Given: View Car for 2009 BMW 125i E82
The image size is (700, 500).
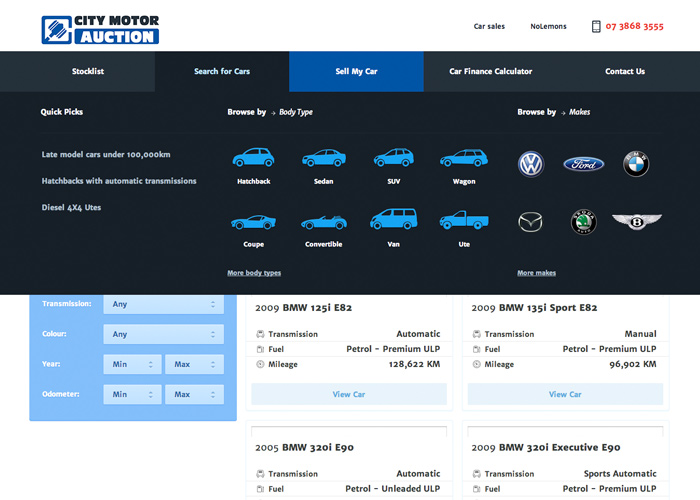Looking at the screenshot, I should click(349, 394).
